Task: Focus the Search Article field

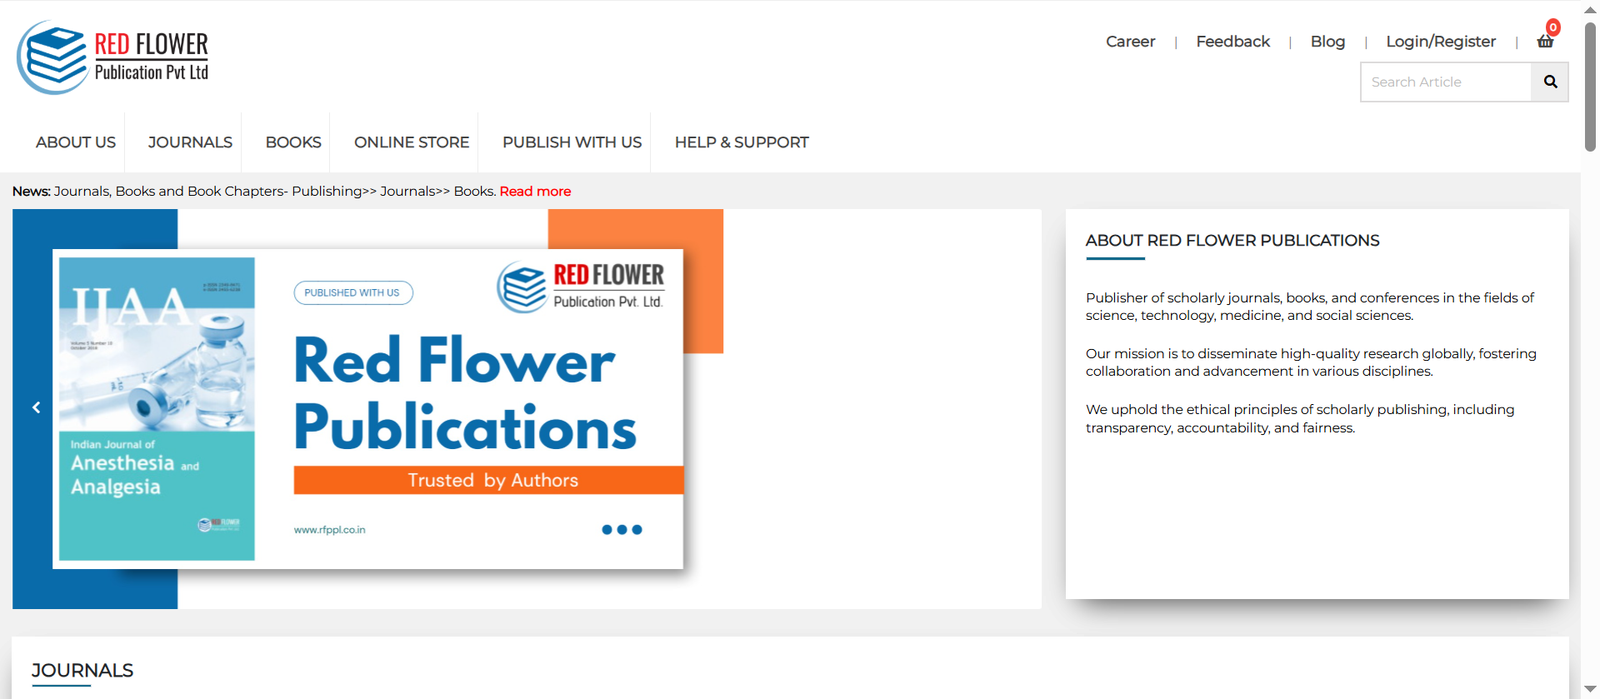Action: (x=1446, y=82)
